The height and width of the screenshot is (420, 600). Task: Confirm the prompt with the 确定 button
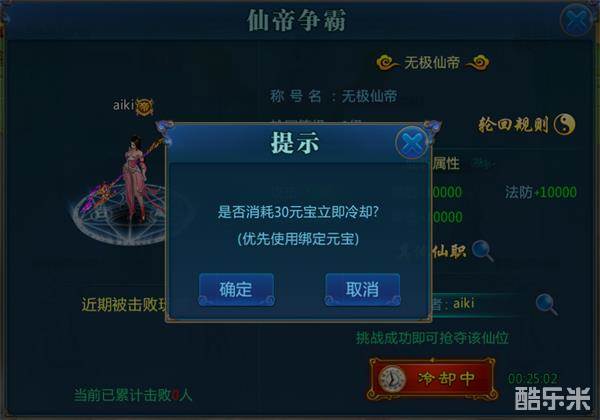click(x=236, y=290)
